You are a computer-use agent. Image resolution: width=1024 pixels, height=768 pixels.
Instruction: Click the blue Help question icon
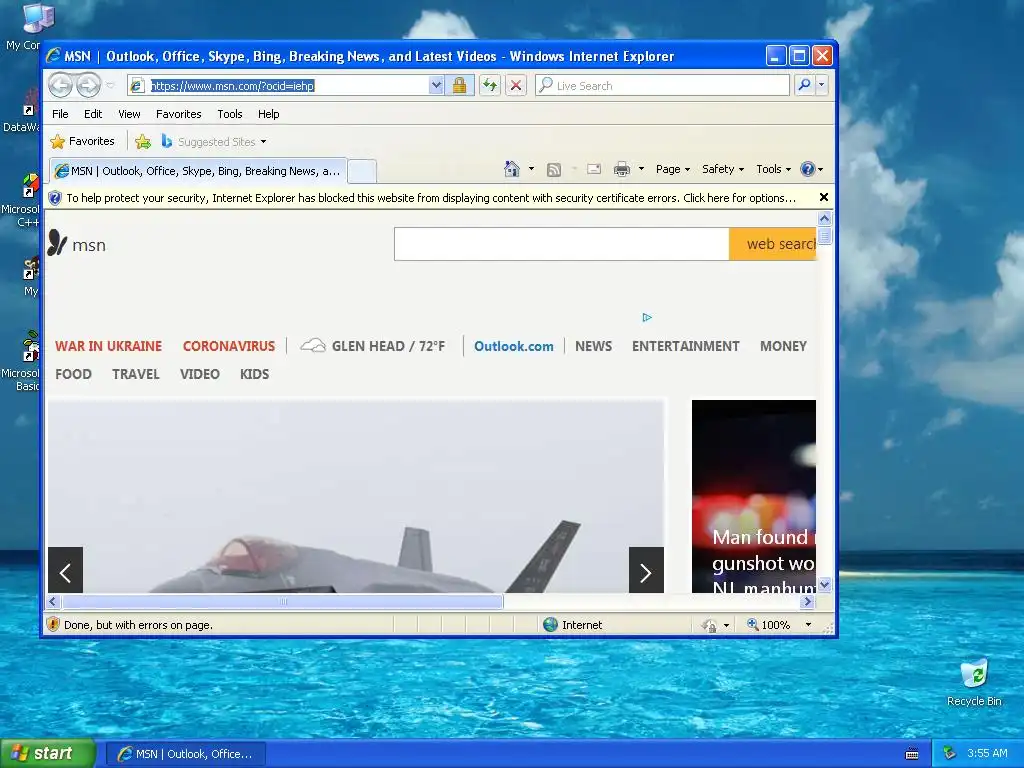(808, 169)
